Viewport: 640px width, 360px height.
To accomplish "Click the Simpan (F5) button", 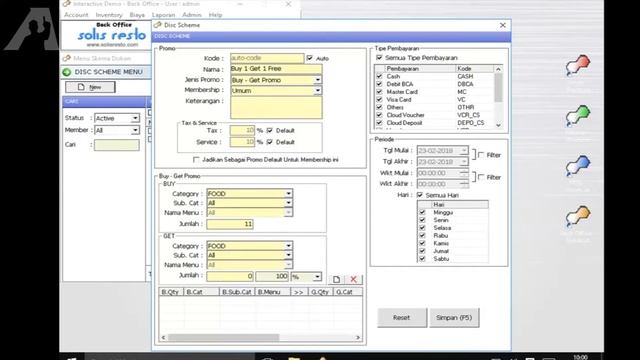I will point(454,318).
